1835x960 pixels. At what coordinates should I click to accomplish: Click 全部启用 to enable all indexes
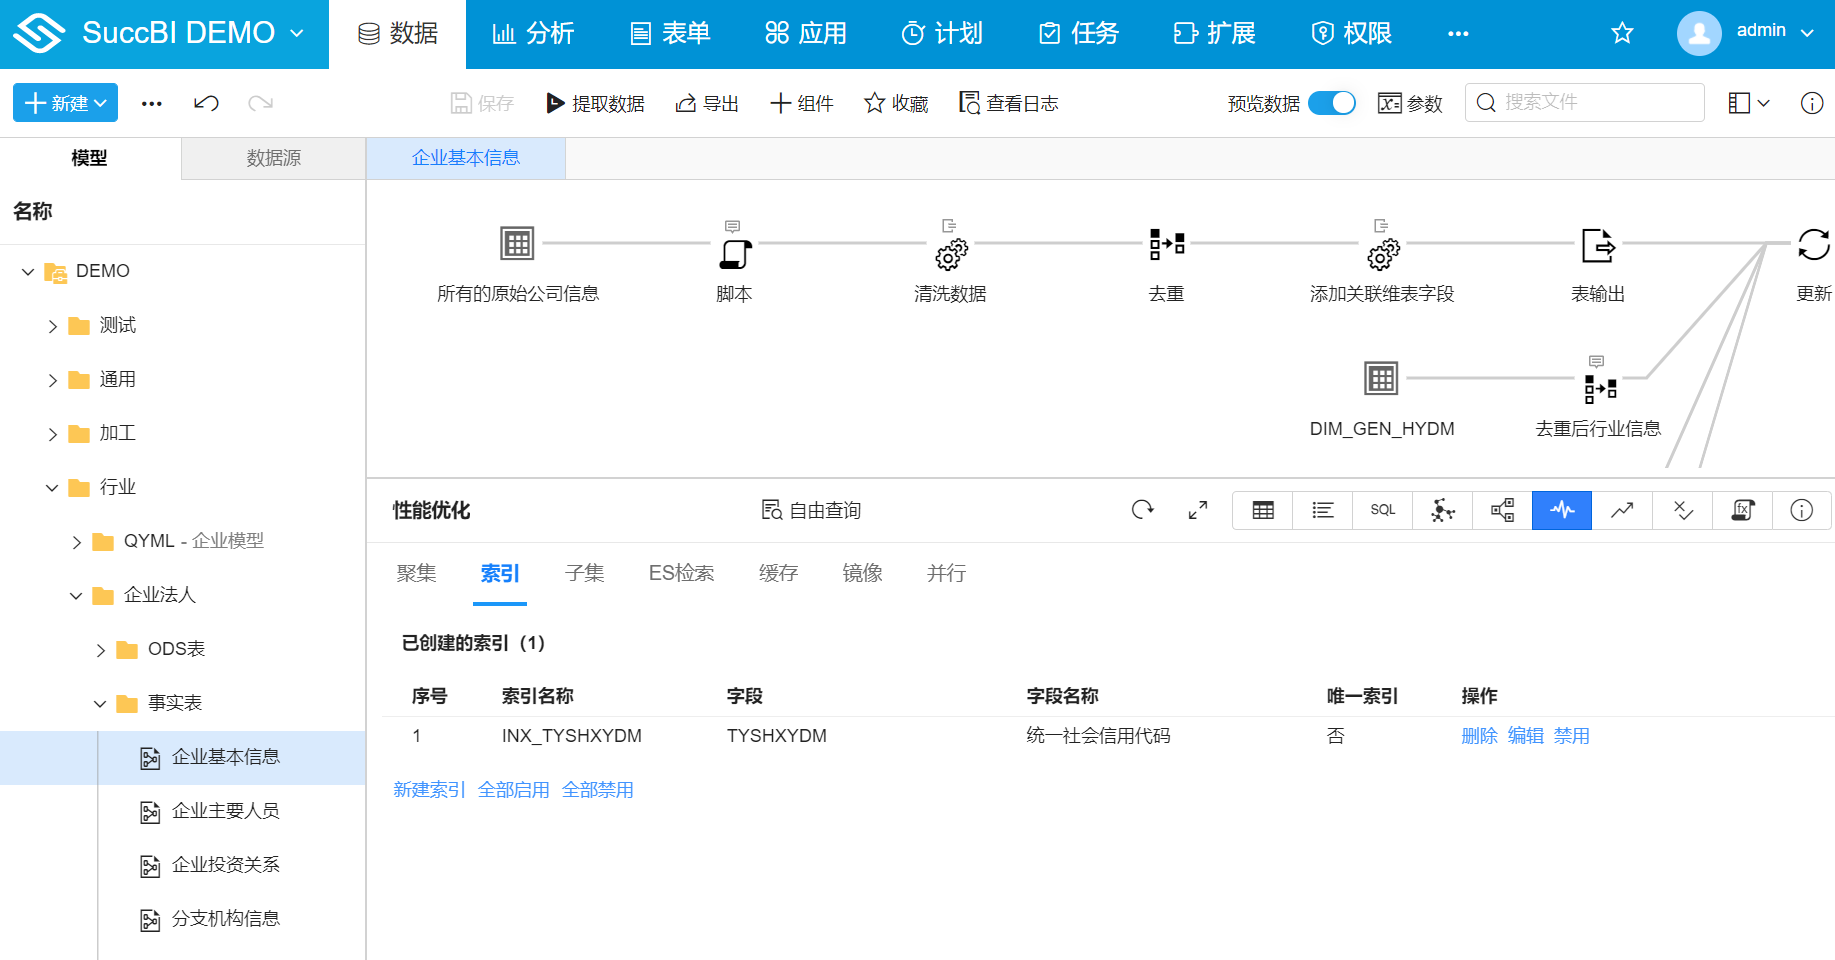pyautogui.click(x=514, y=789)
